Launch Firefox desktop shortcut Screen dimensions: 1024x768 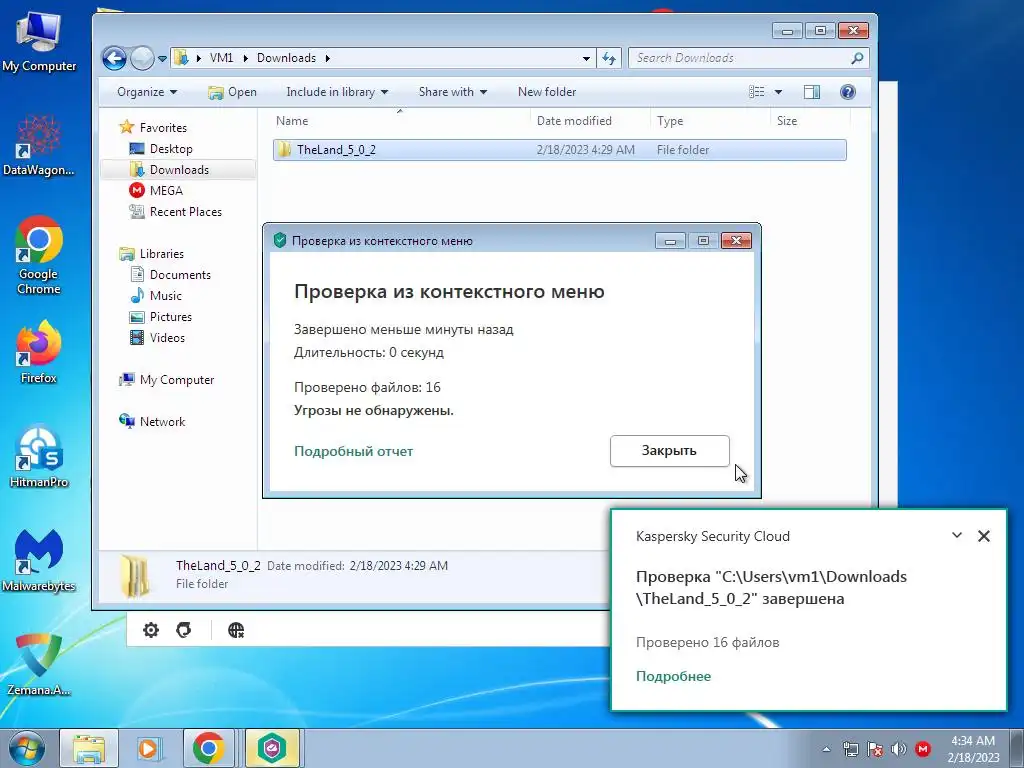click(39, 351)
